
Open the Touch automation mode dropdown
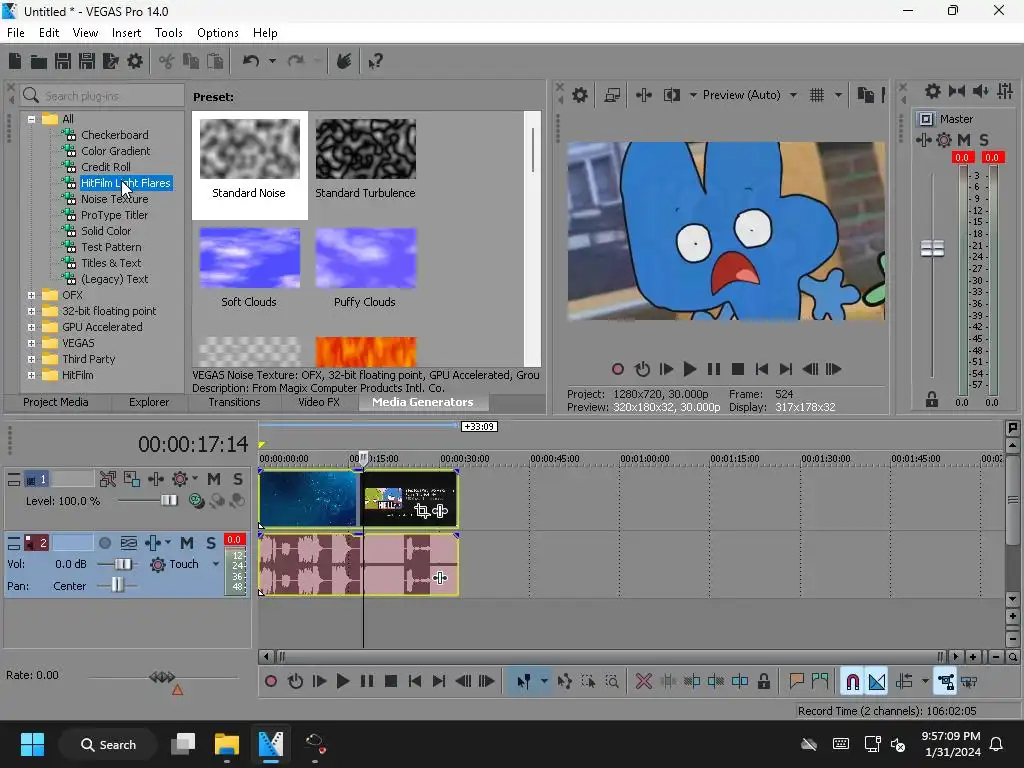point(216,564)
